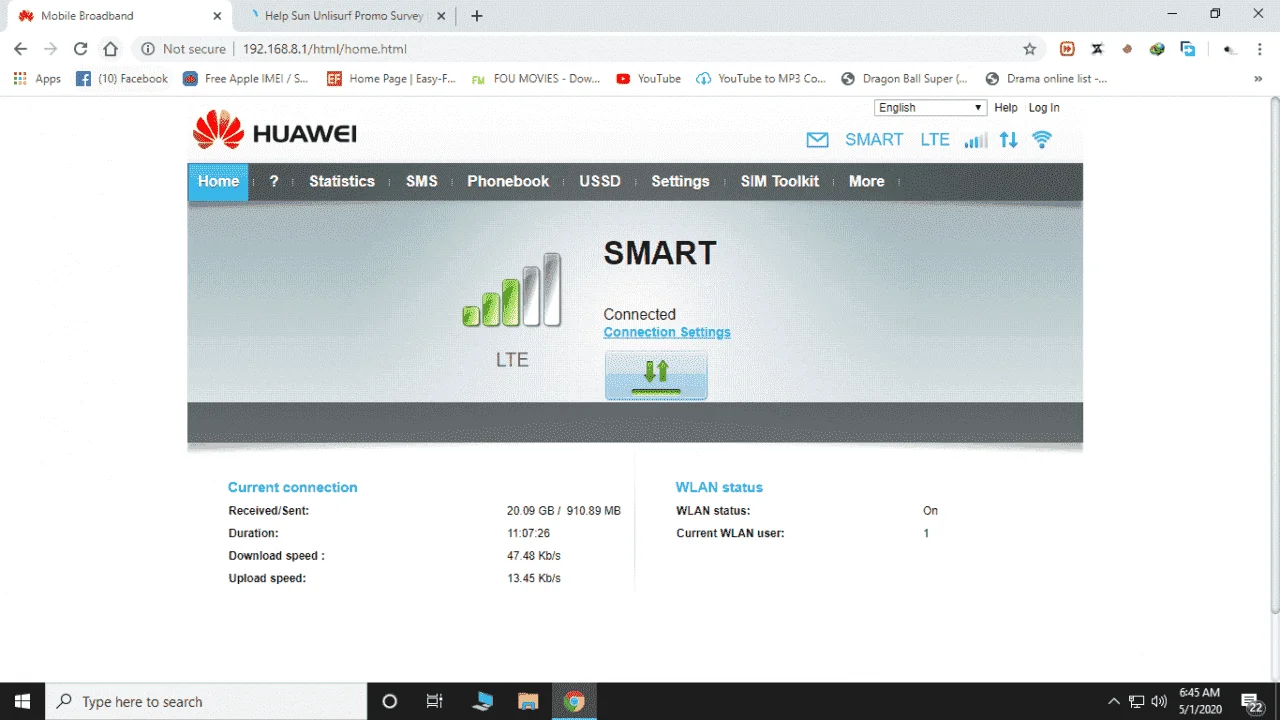Show hidden system tray icons
Viewport: 1280px width, 720px height.
tap(1115, 701)
